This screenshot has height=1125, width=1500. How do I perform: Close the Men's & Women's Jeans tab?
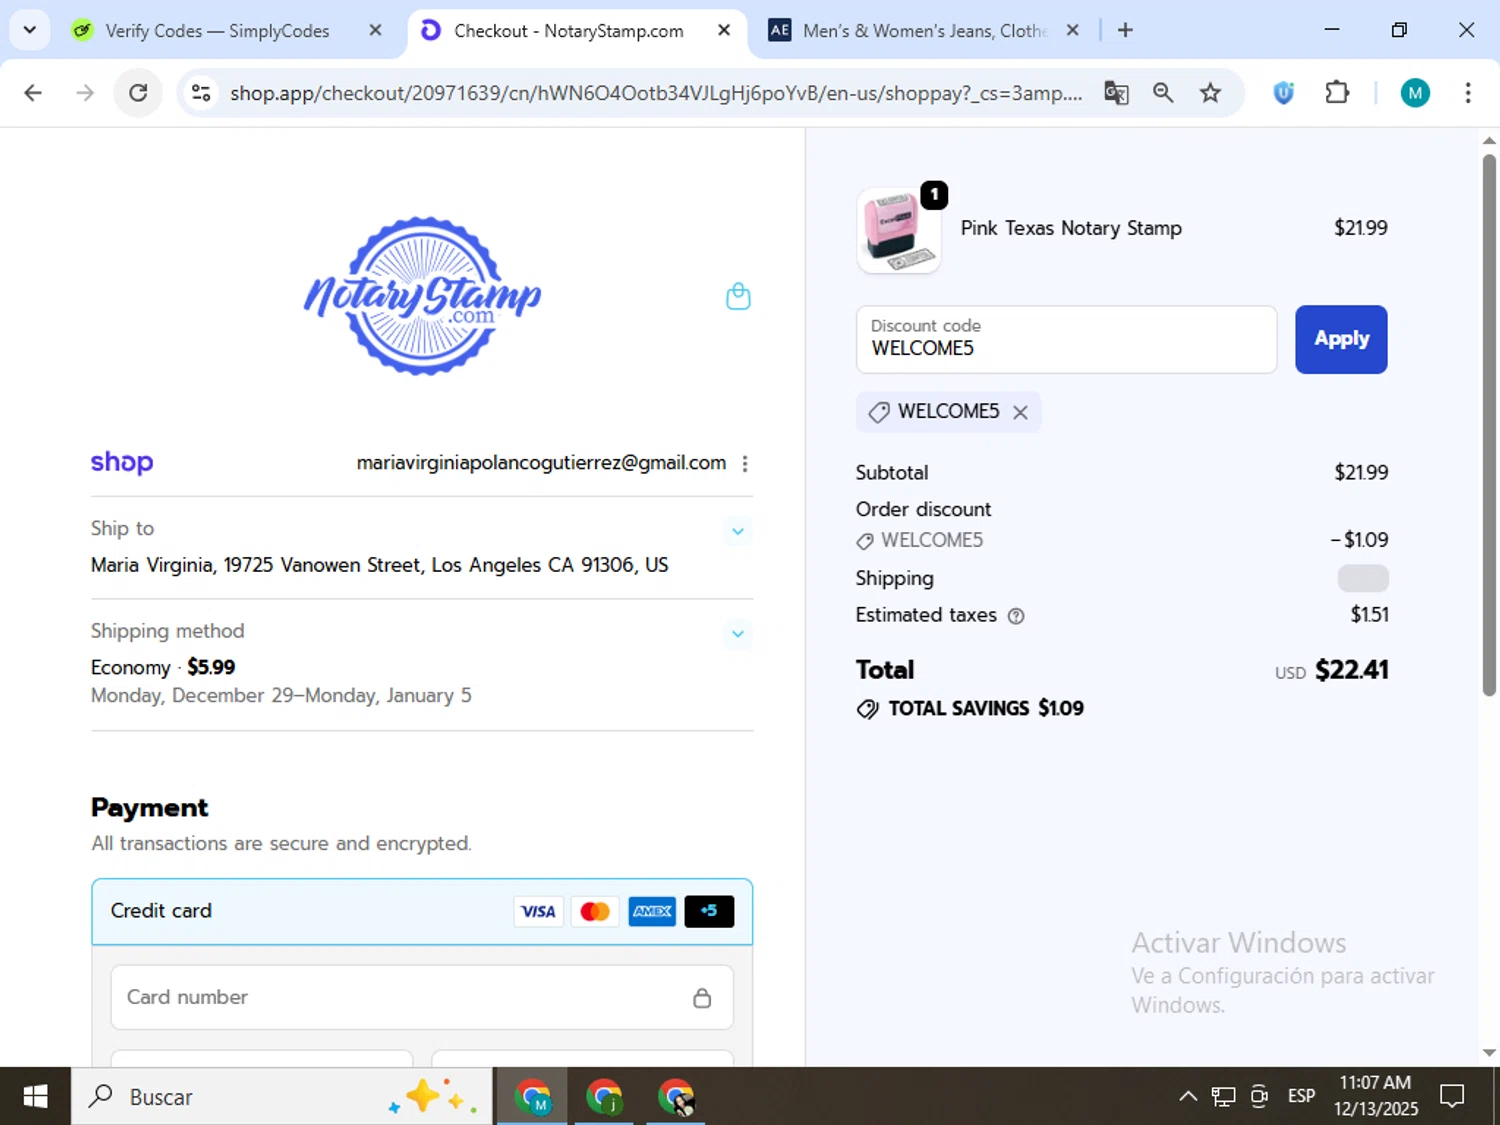(x=1072, y=30)
